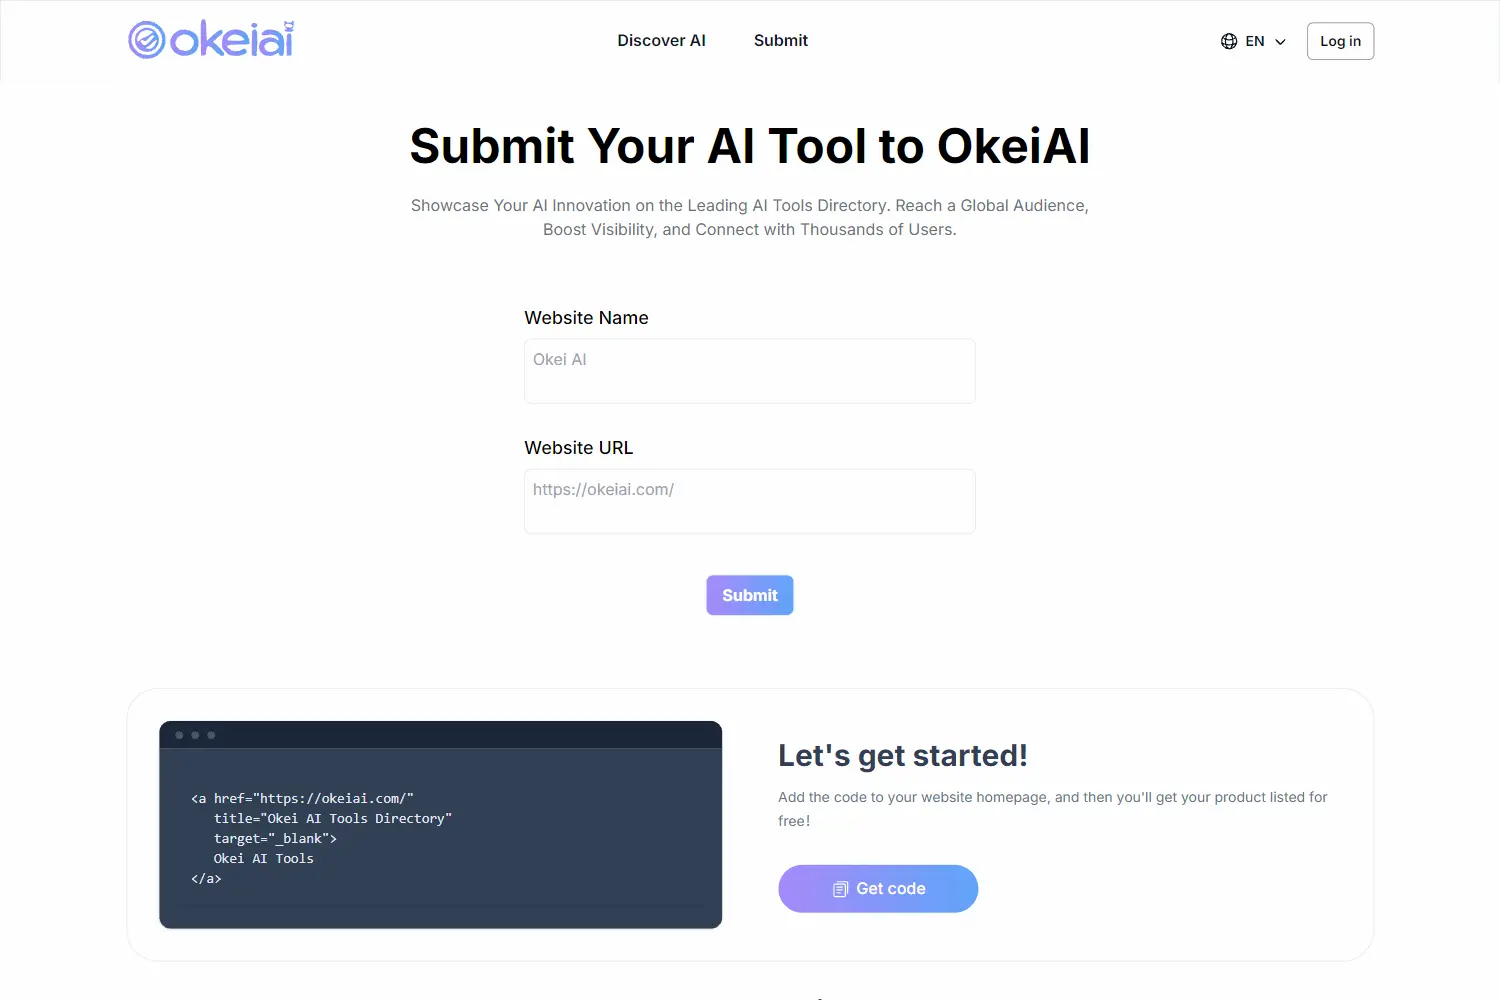Click the OkeiAI wordmark in the header

pos(232,38)
